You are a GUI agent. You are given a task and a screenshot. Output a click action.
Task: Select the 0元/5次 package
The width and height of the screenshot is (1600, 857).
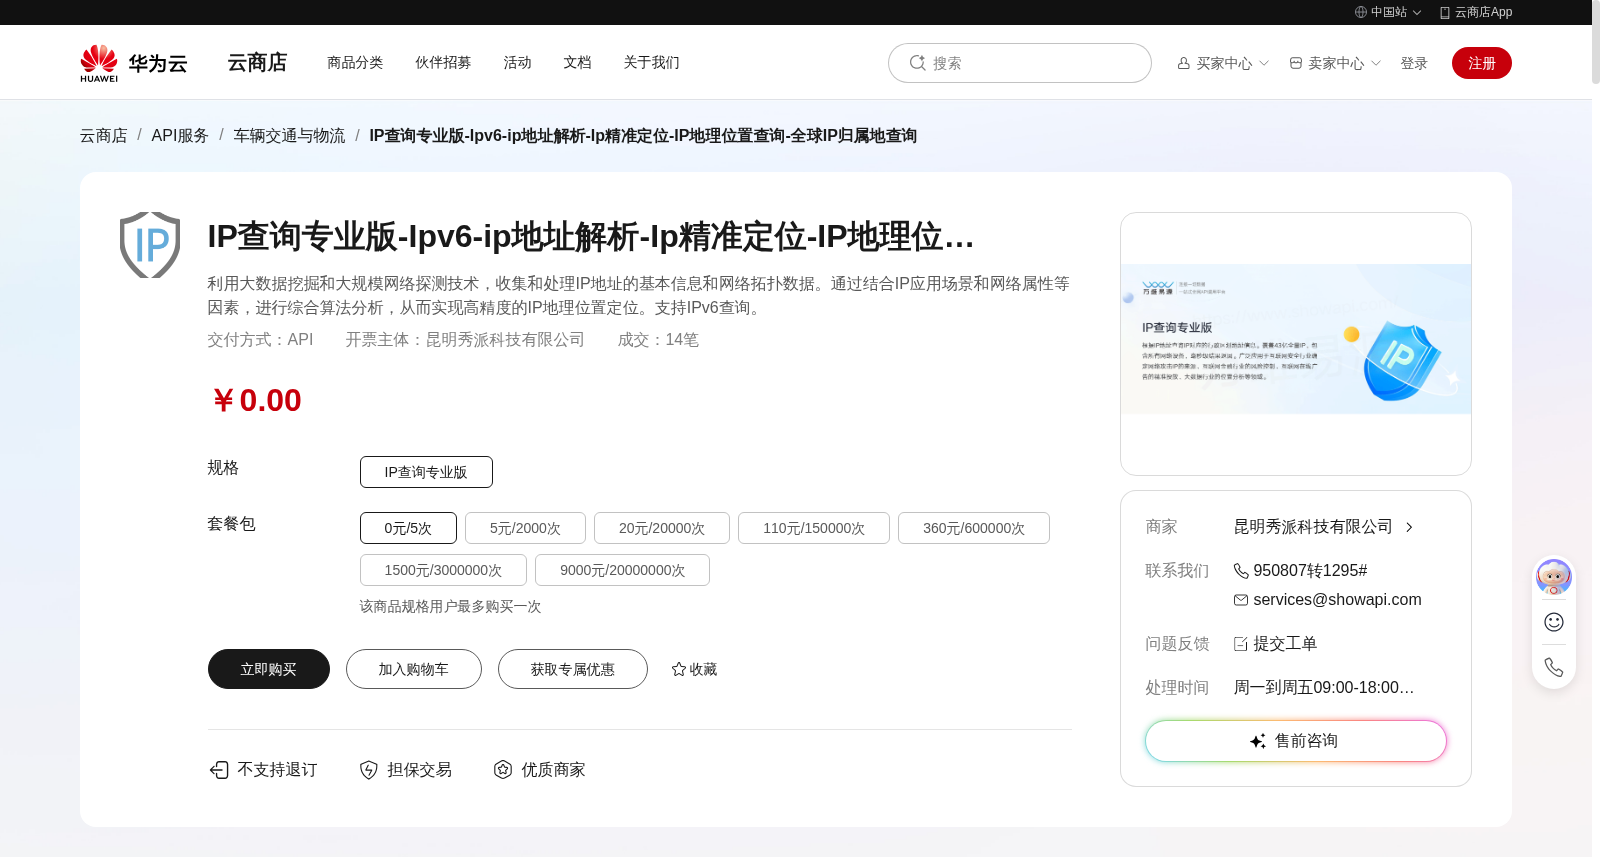tap(408, 528)
